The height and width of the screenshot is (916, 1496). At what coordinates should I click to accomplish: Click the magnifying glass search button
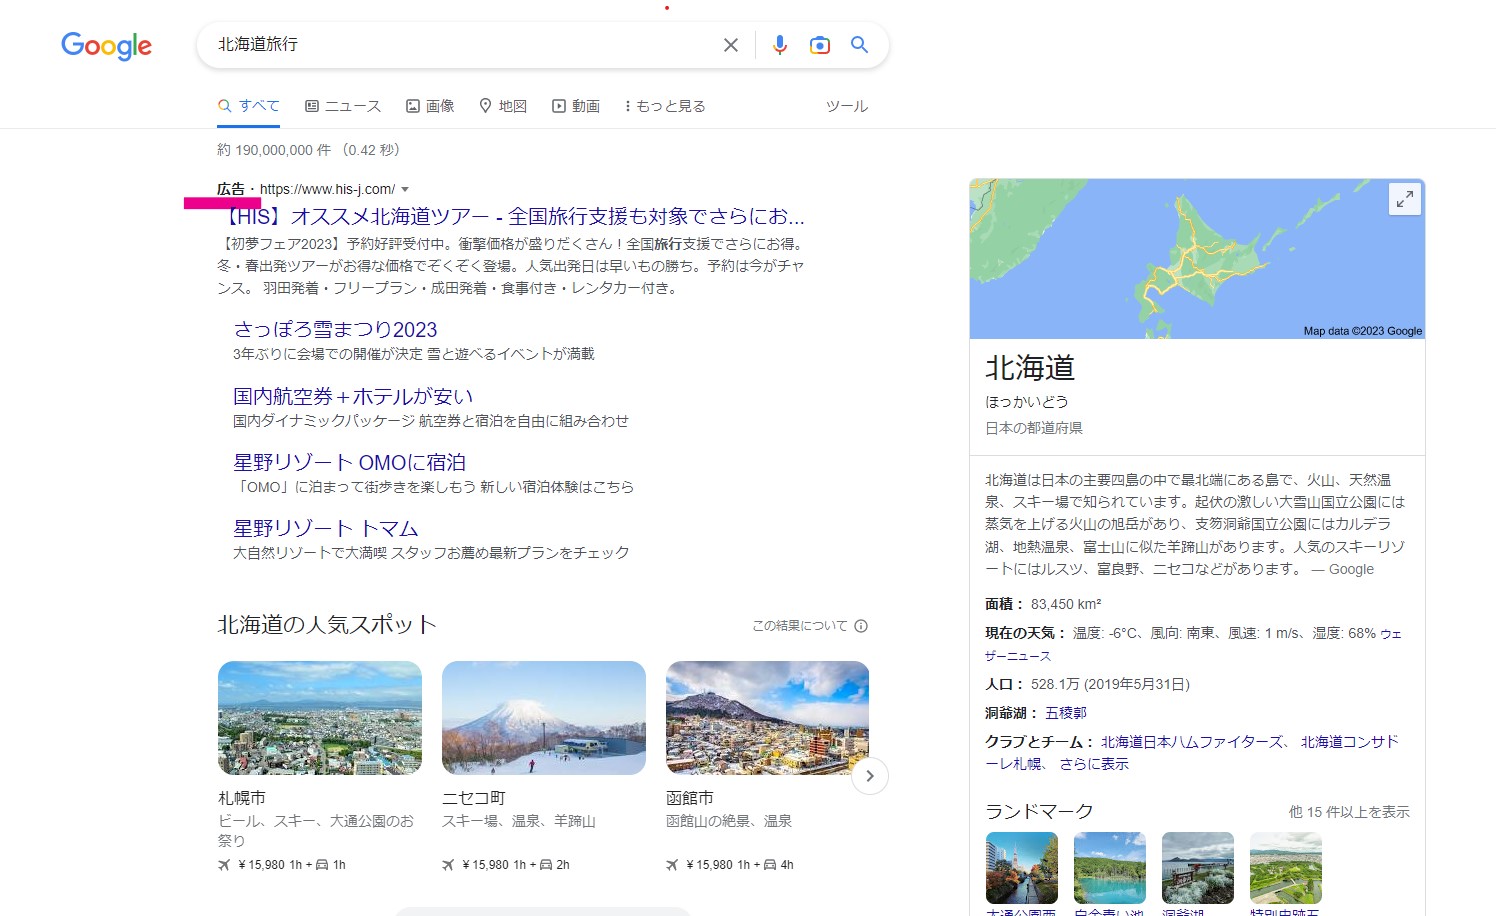point(859,45)
